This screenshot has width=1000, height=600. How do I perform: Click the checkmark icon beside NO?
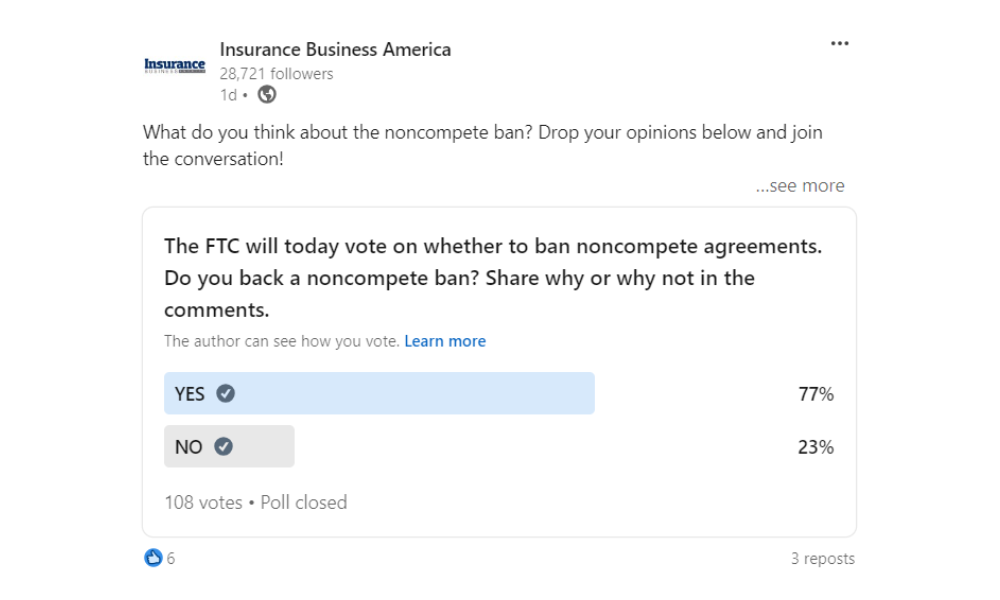(x=224, y=447)
